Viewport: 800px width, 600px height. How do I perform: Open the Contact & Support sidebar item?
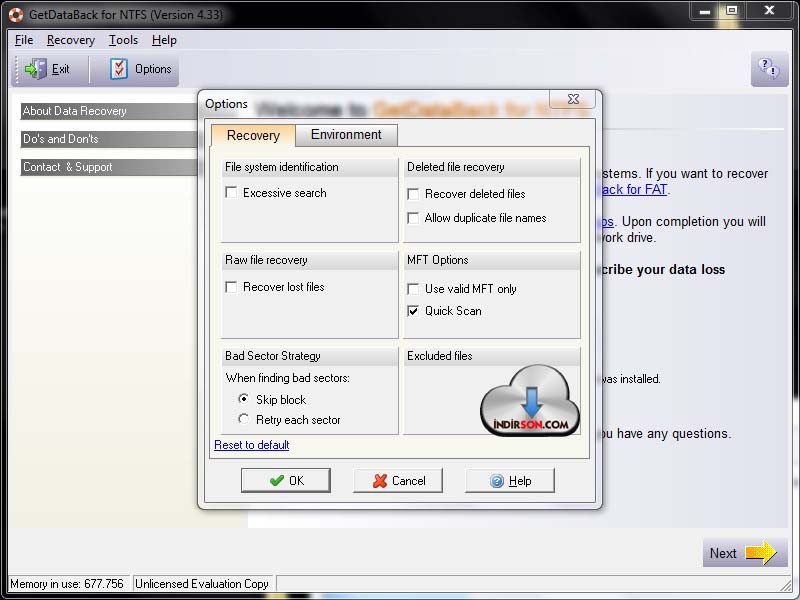(109, 167)
